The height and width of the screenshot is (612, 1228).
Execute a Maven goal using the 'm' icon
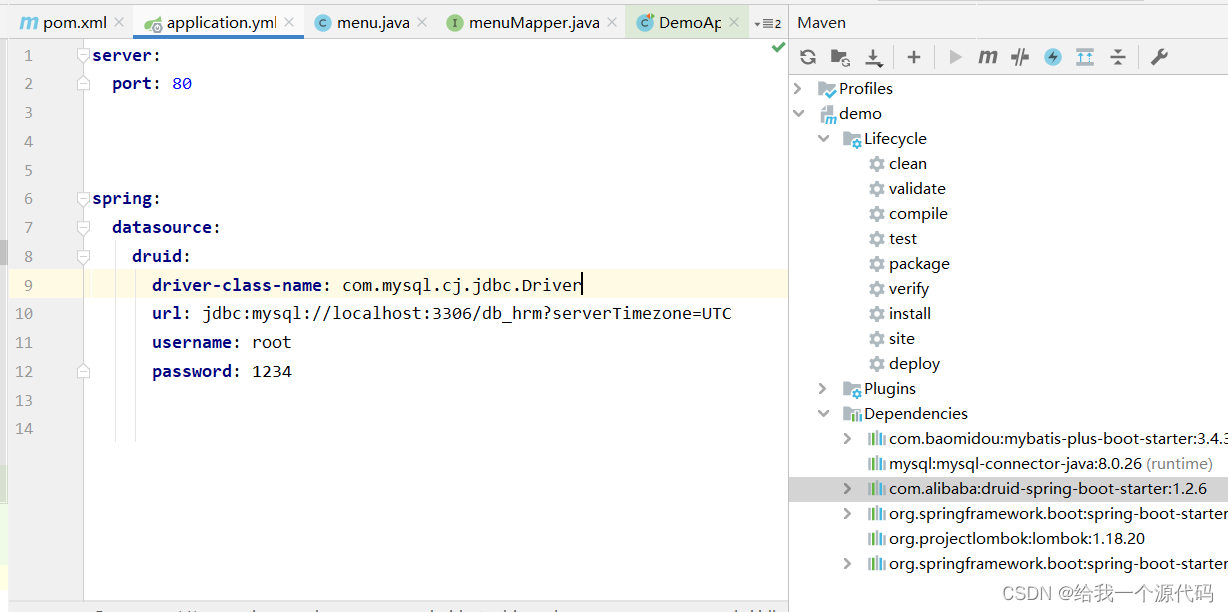(987, 57)
